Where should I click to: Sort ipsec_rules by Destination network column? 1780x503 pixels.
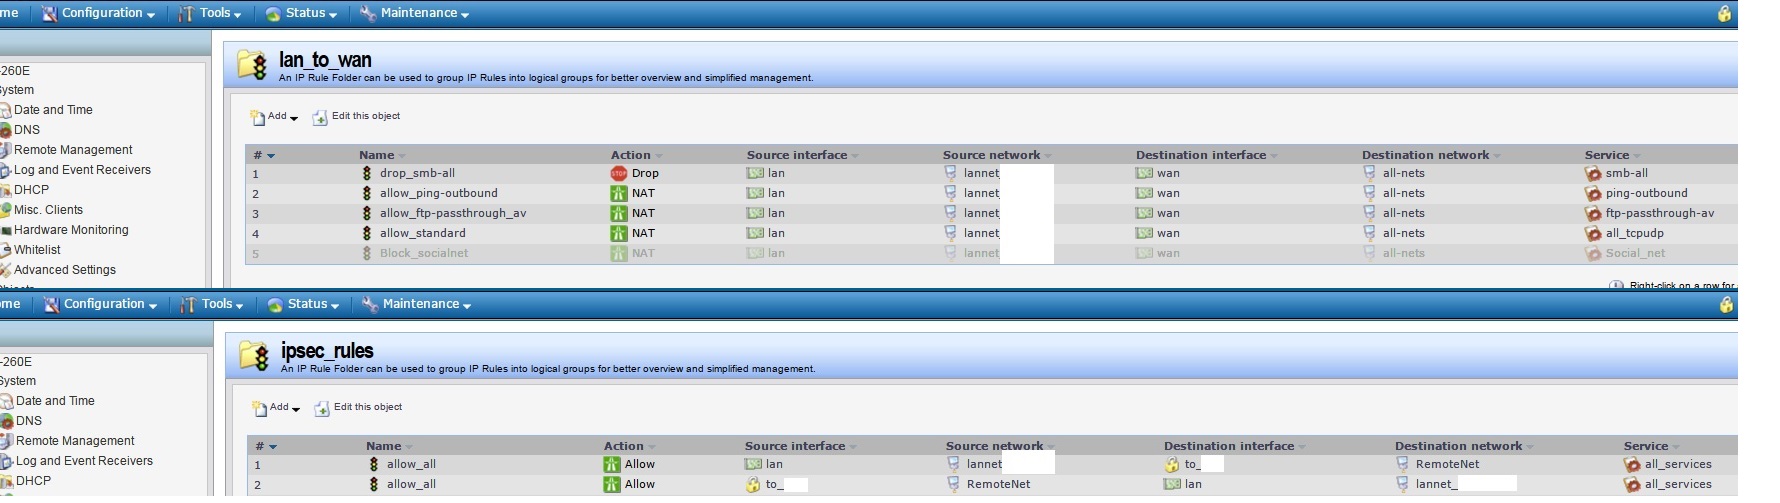(1464, 446)
